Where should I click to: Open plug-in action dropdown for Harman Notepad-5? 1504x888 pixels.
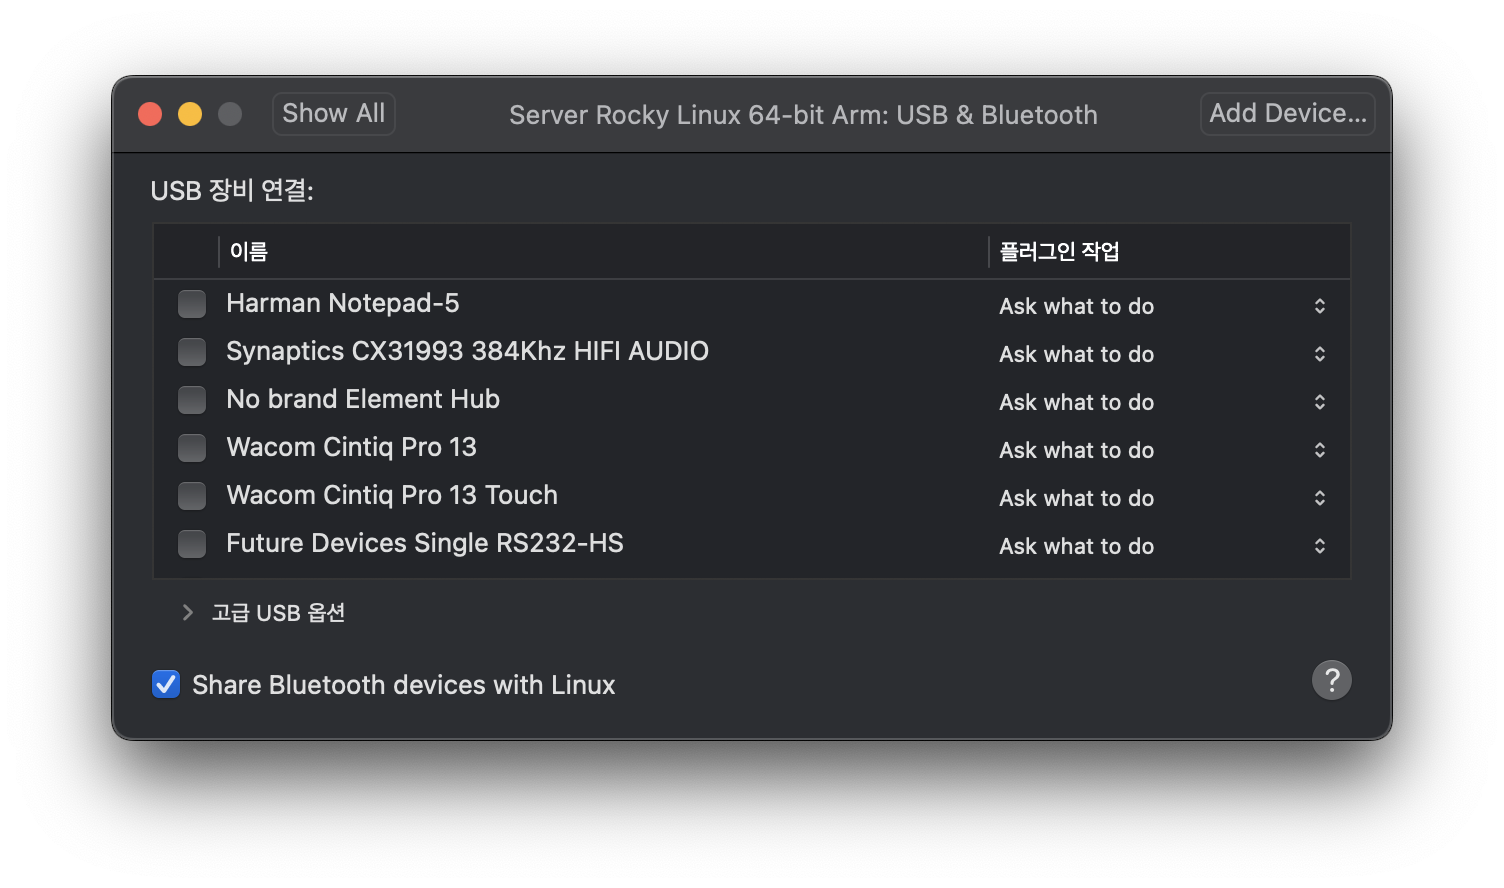pyautogui.click(x=1163, y=306)
